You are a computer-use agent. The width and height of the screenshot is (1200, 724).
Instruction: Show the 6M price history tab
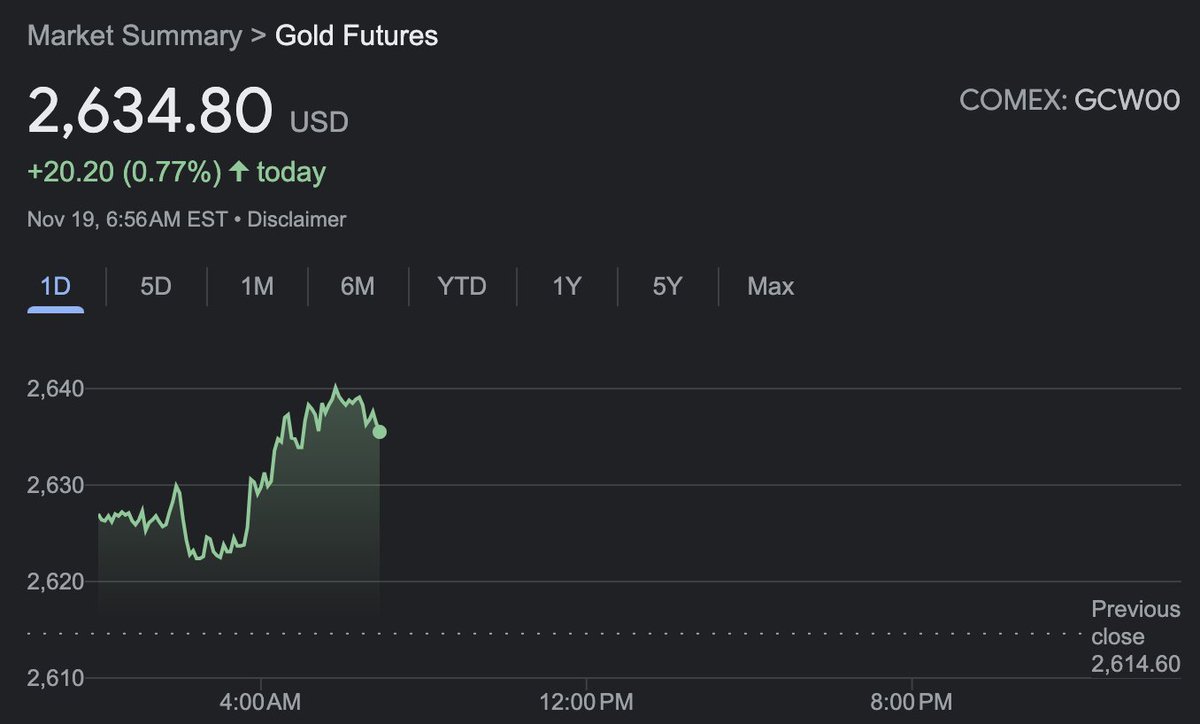click(357, 287)
